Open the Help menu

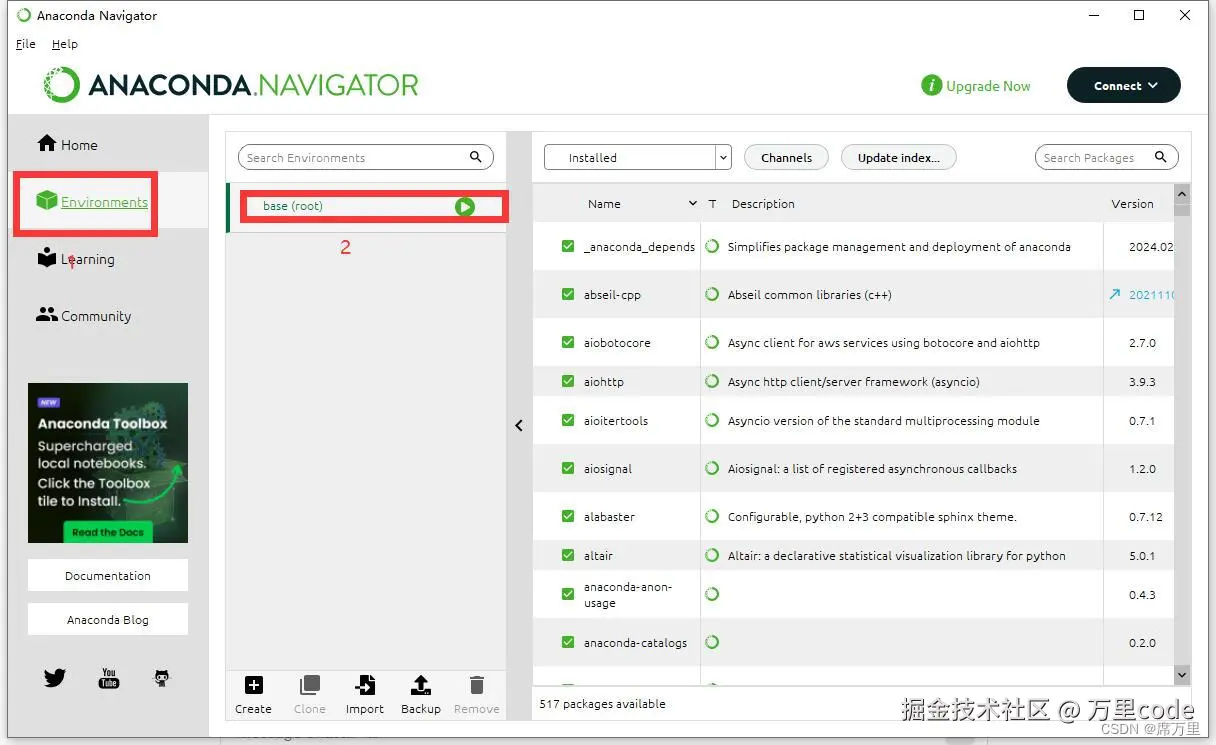tap(65, 44)
